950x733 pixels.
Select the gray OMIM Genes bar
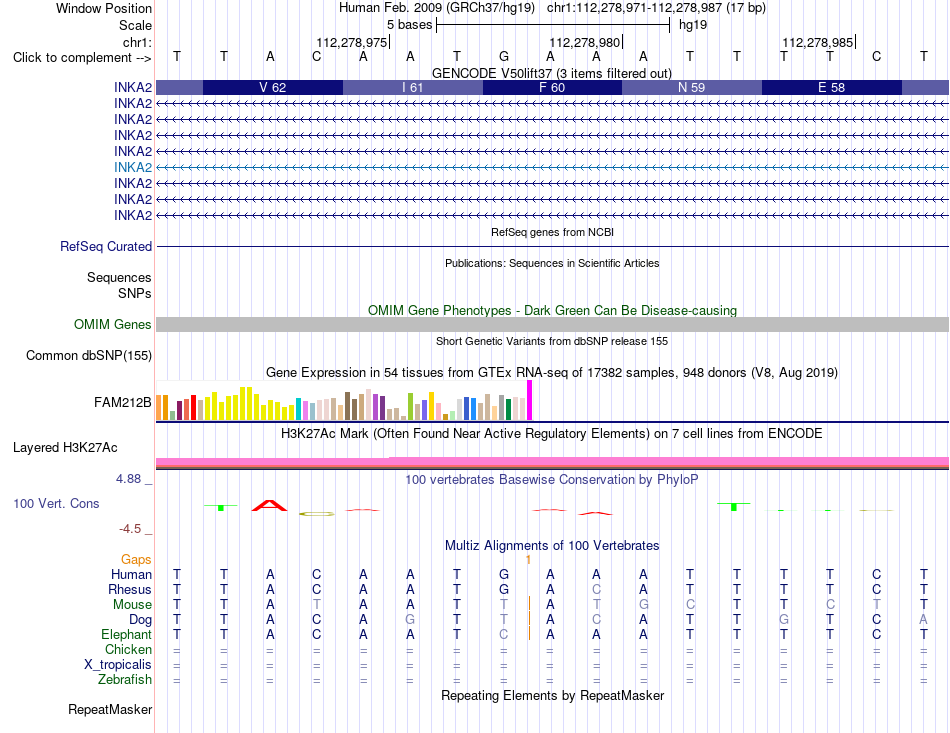[x=553, y=325]
